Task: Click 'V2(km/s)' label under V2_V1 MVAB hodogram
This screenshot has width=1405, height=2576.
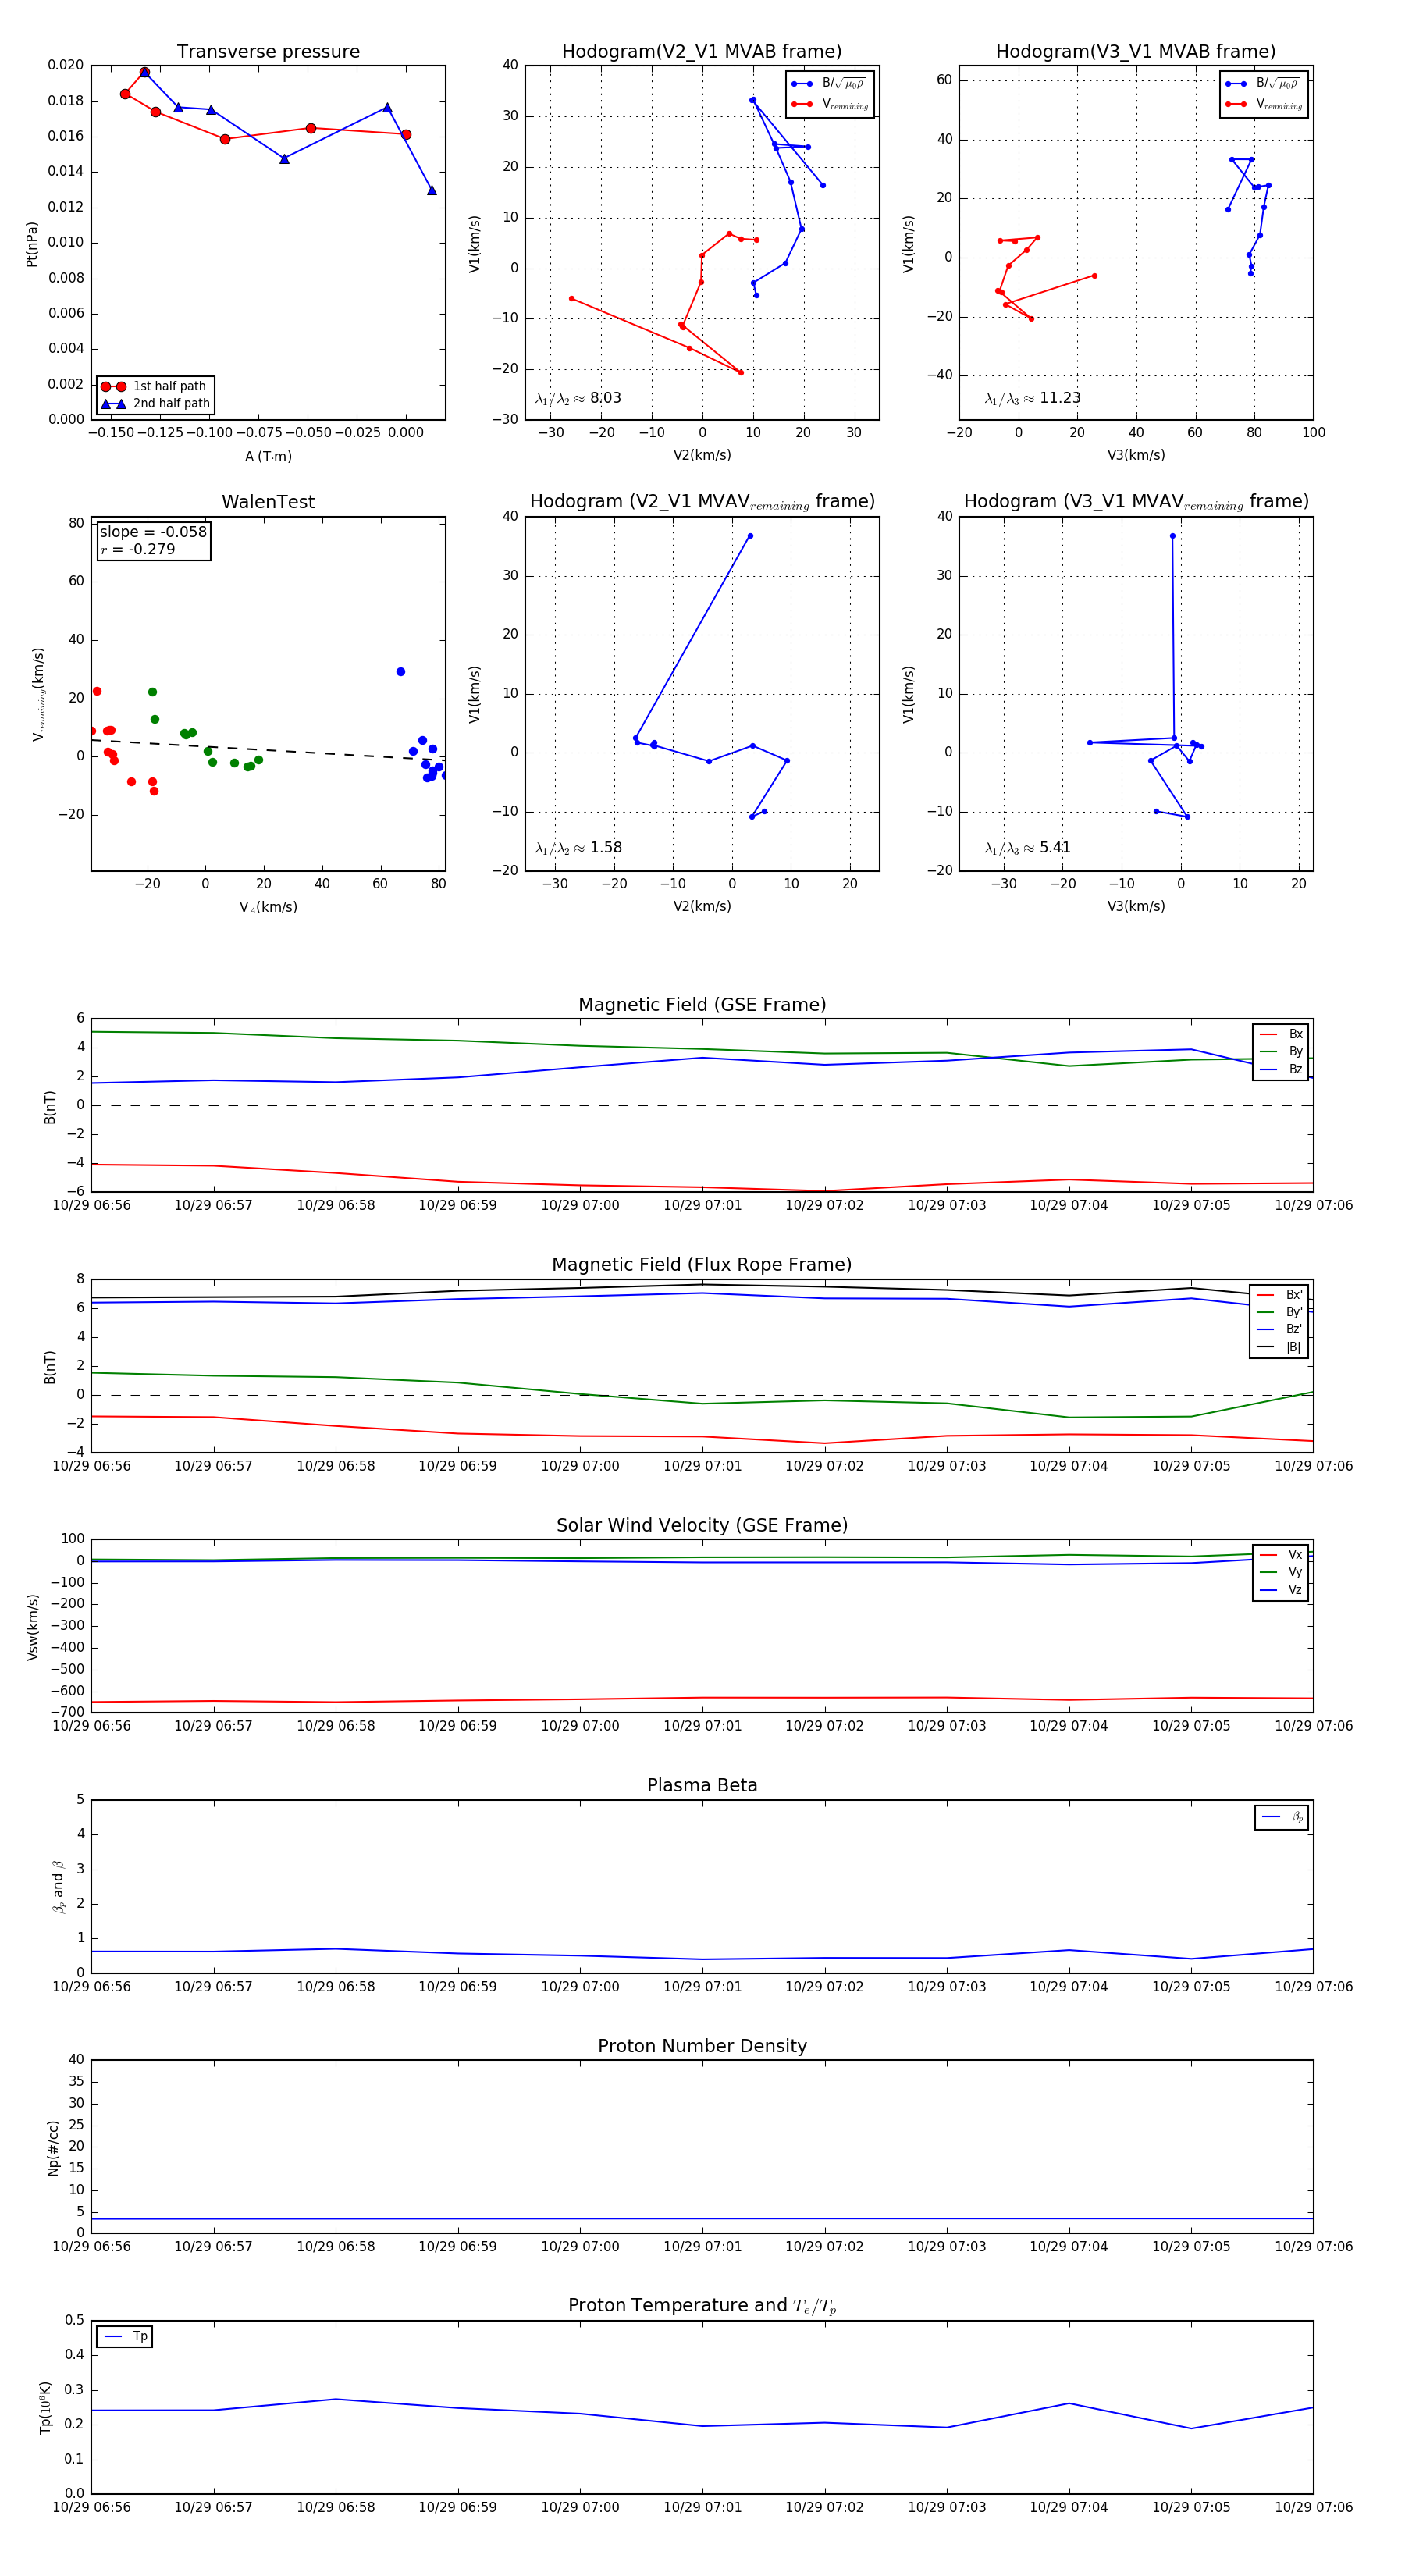Action: point(702,456)
